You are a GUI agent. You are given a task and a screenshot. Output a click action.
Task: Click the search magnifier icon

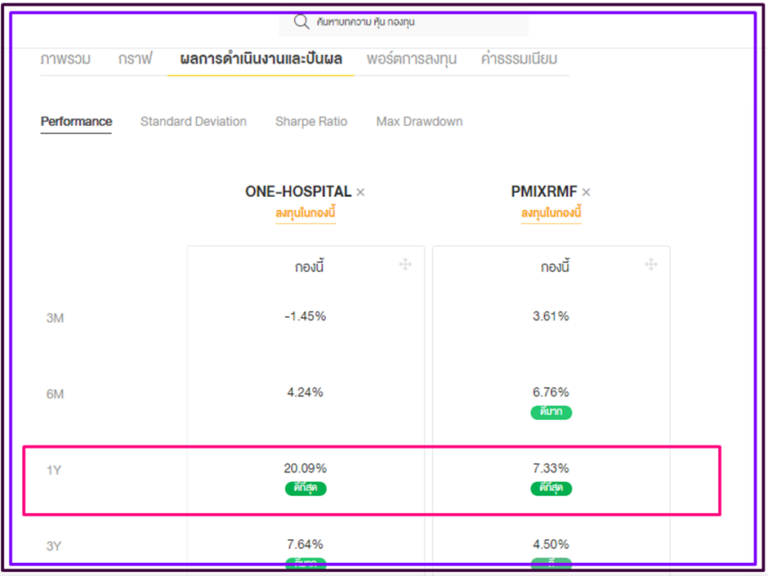pos(301,22)
